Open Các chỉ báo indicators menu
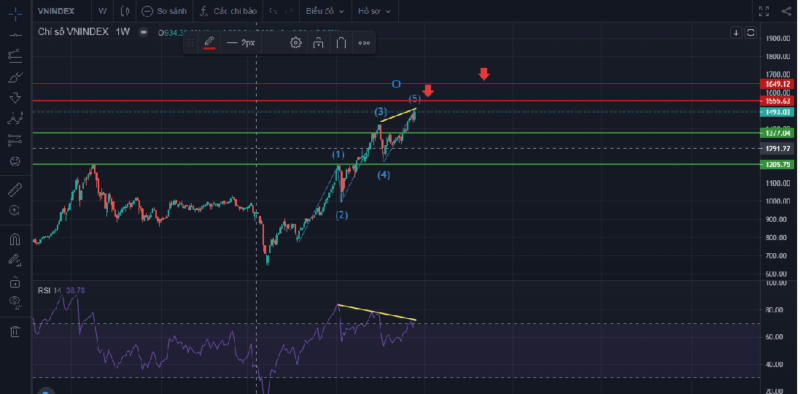Image resolution: width=800 pixels, height=394 pixels. (228, 11)
